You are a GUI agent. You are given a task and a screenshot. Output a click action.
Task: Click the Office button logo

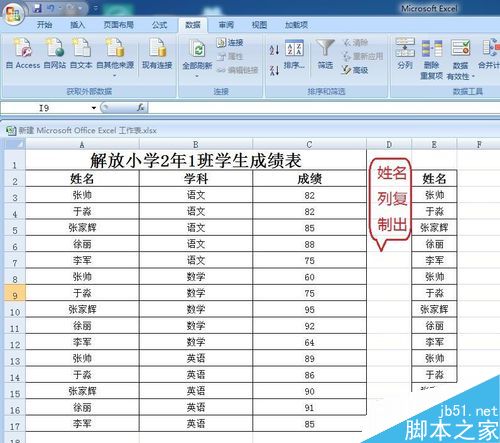click(x=13, y=14)
